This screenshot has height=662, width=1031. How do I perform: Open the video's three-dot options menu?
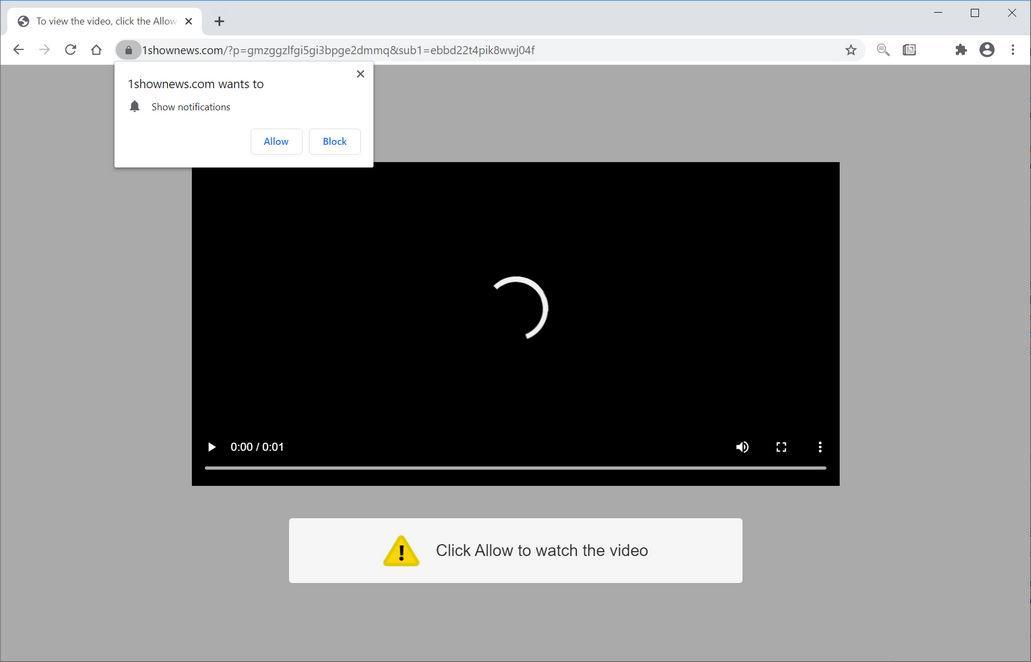(x=820, y=447)
